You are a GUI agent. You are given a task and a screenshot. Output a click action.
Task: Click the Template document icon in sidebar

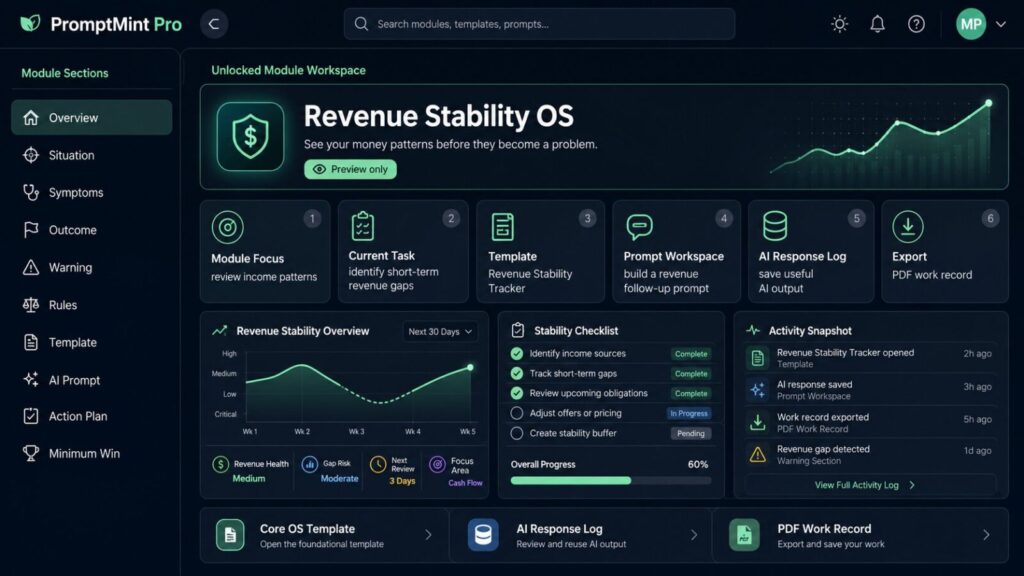(31, 342)
